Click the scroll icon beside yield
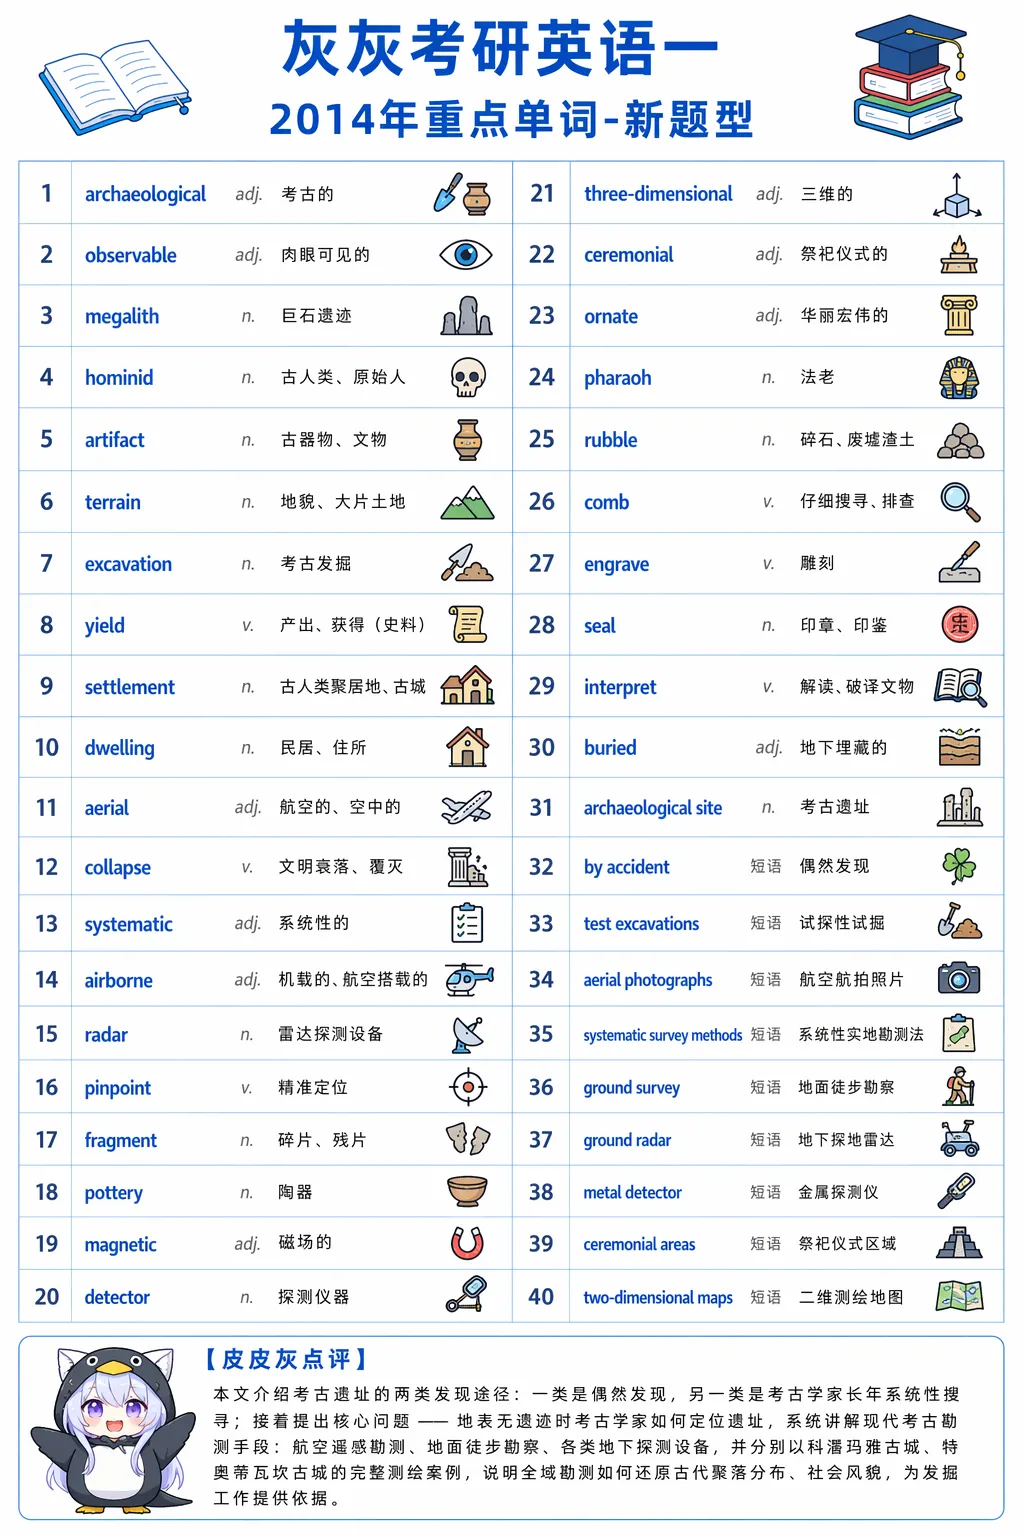 tap(467, 624)
